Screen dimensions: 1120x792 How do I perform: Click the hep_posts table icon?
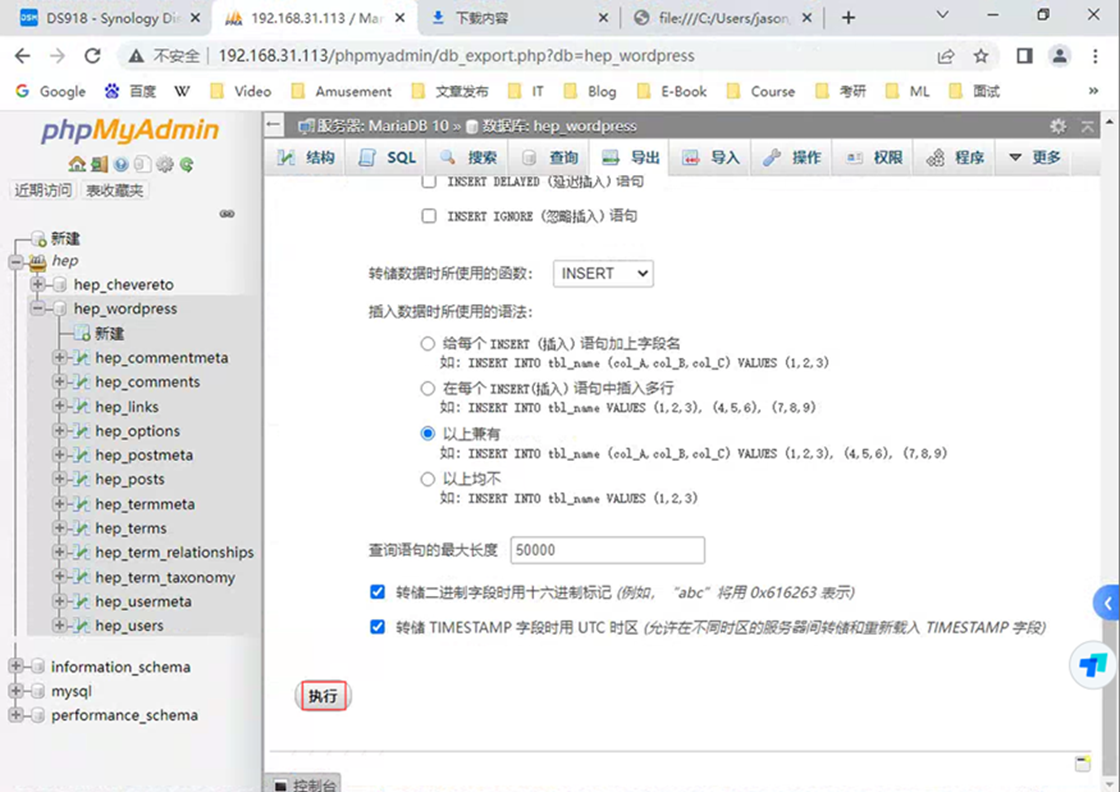(82, 479)
